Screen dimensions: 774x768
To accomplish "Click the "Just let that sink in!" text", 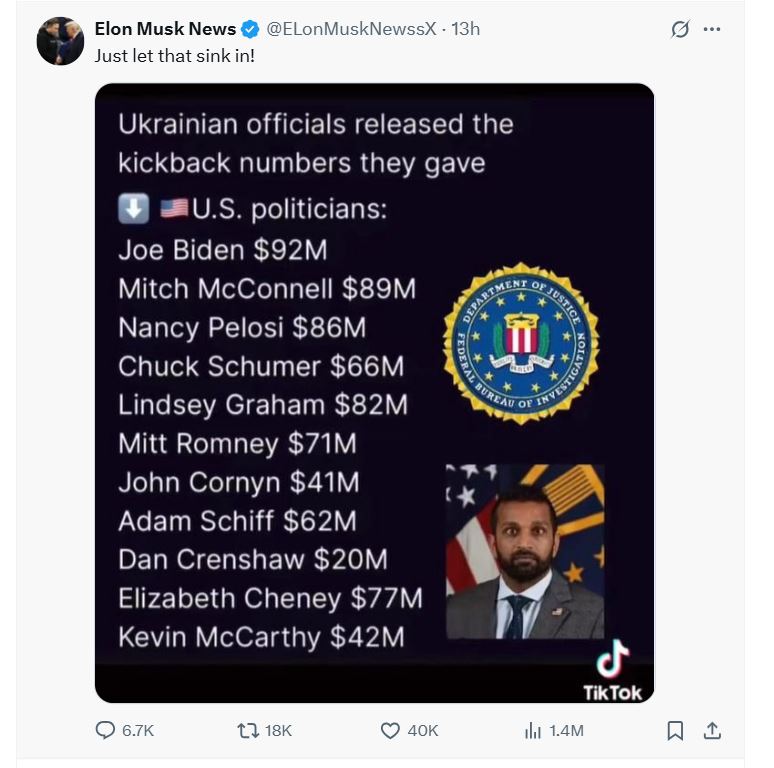I will pos(175,55).
